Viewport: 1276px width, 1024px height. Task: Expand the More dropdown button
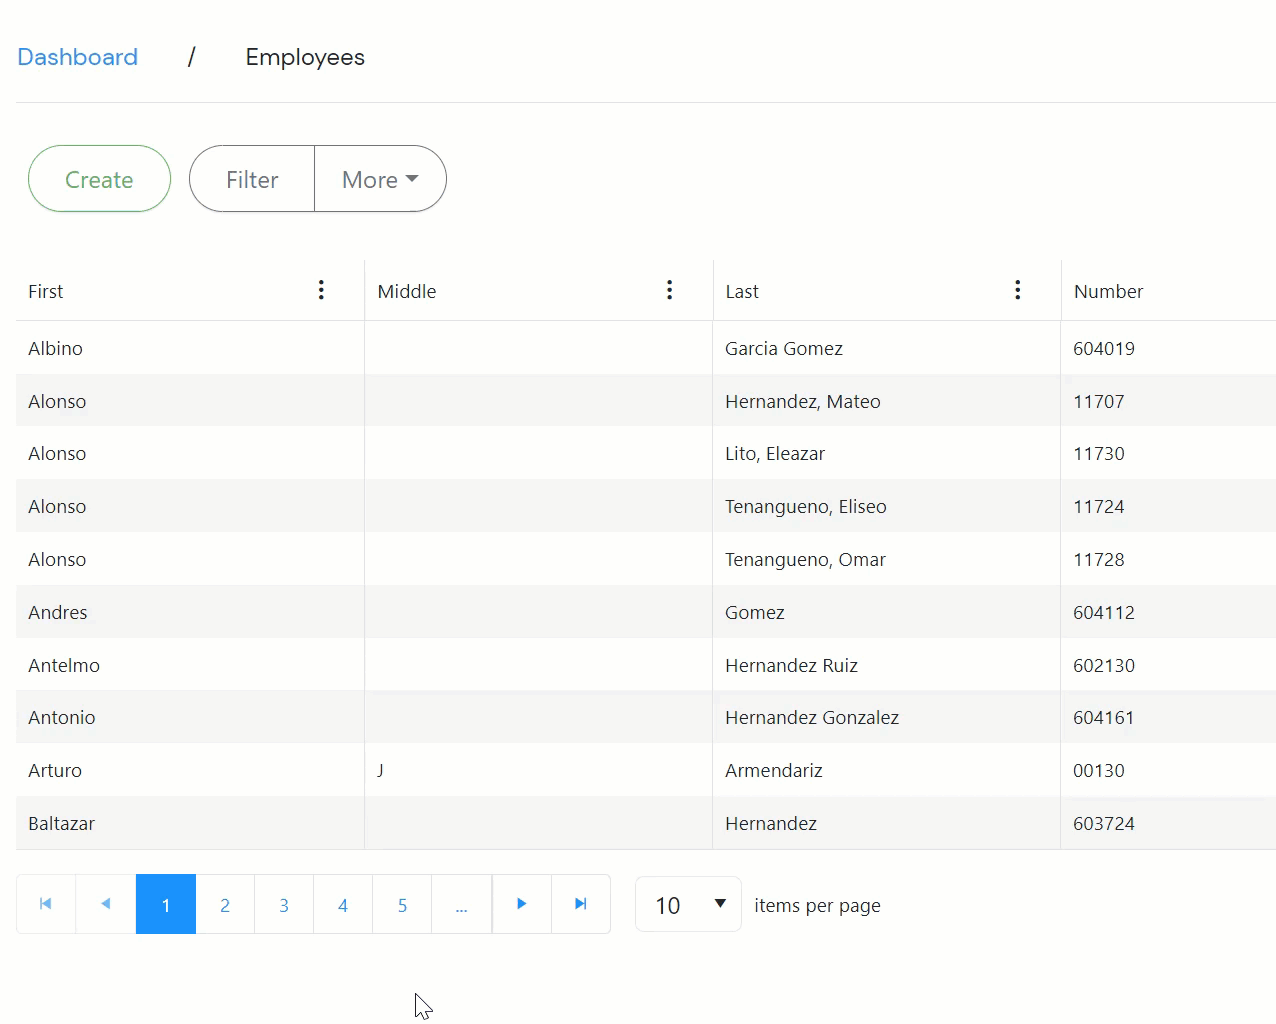pyautogui.click(x=380, y=179)
